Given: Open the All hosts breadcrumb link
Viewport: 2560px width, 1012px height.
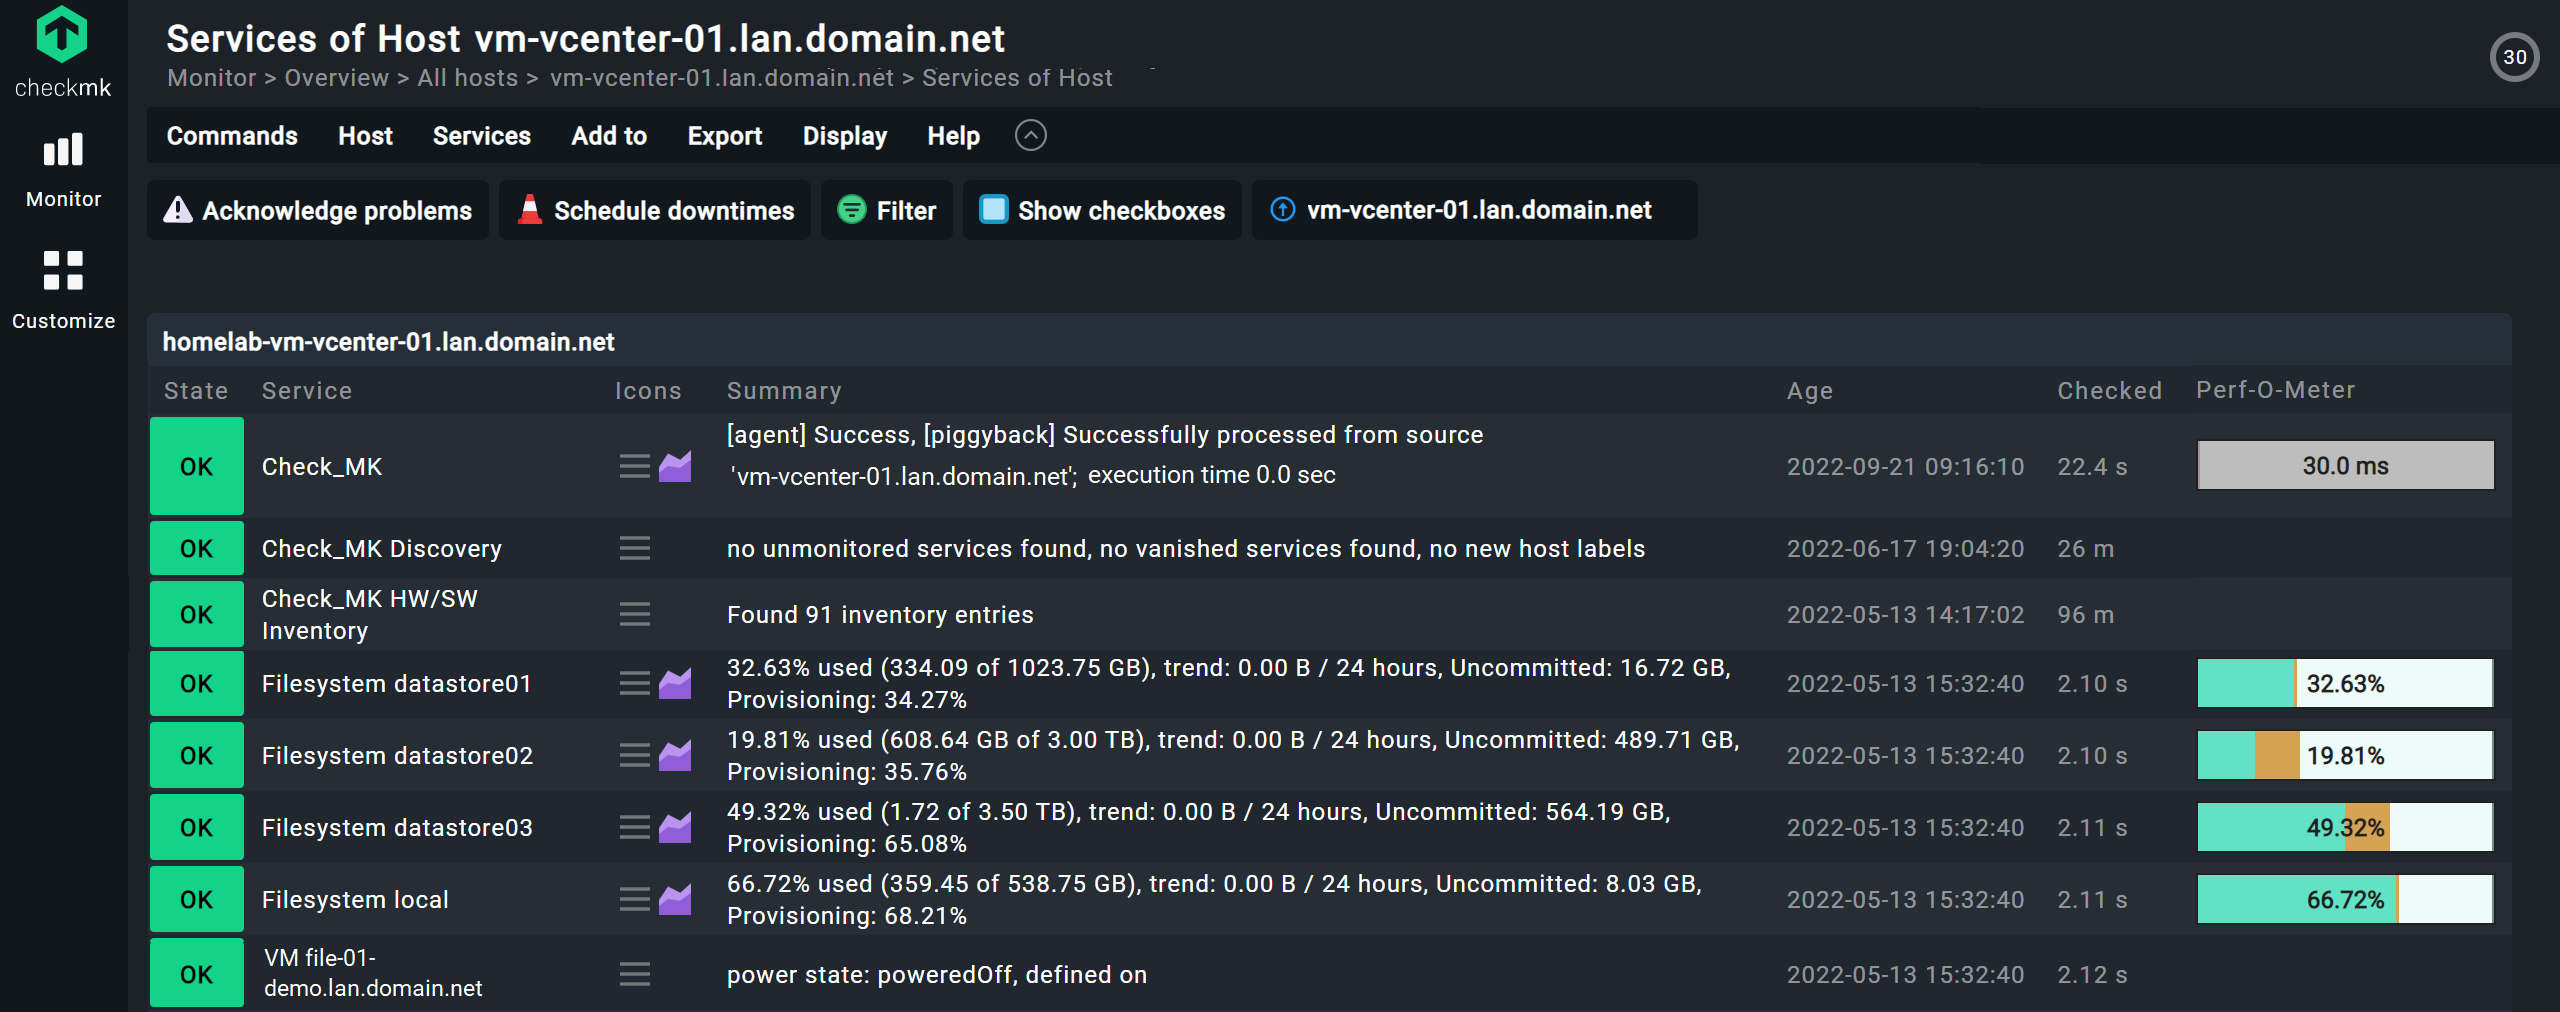Looking at the screenshot, I should tap(466, 77).
